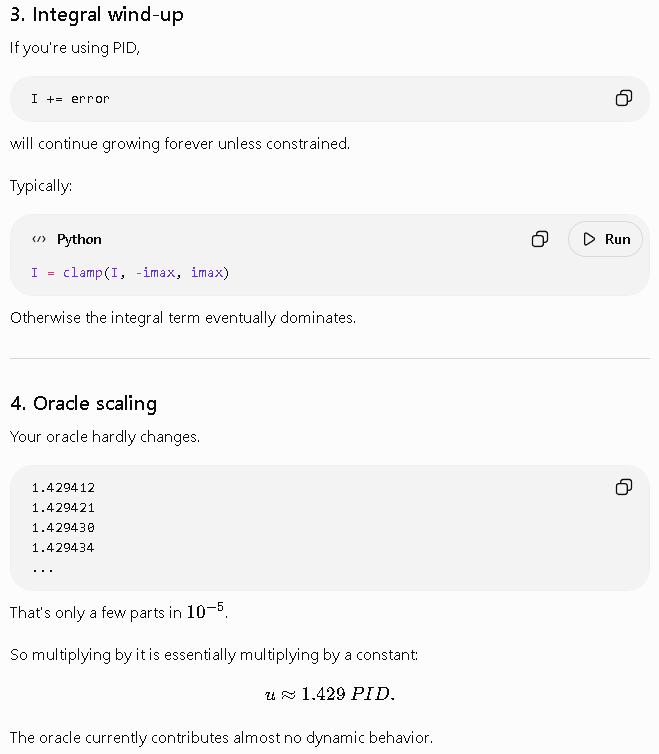Click the code brackets icon beside Python
This screenshot has width=659, height=754.
click(x=39, y=239)
